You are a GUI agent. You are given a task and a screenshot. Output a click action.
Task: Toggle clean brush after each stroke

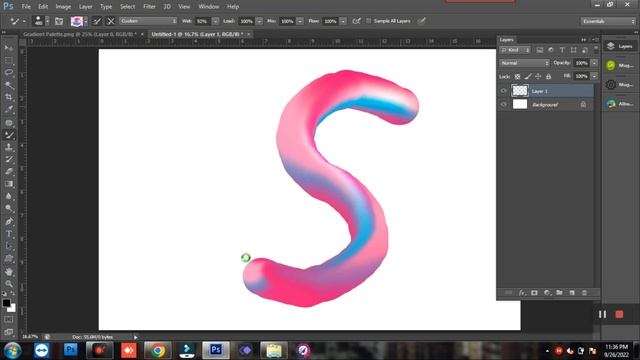(x=111, y=21)
